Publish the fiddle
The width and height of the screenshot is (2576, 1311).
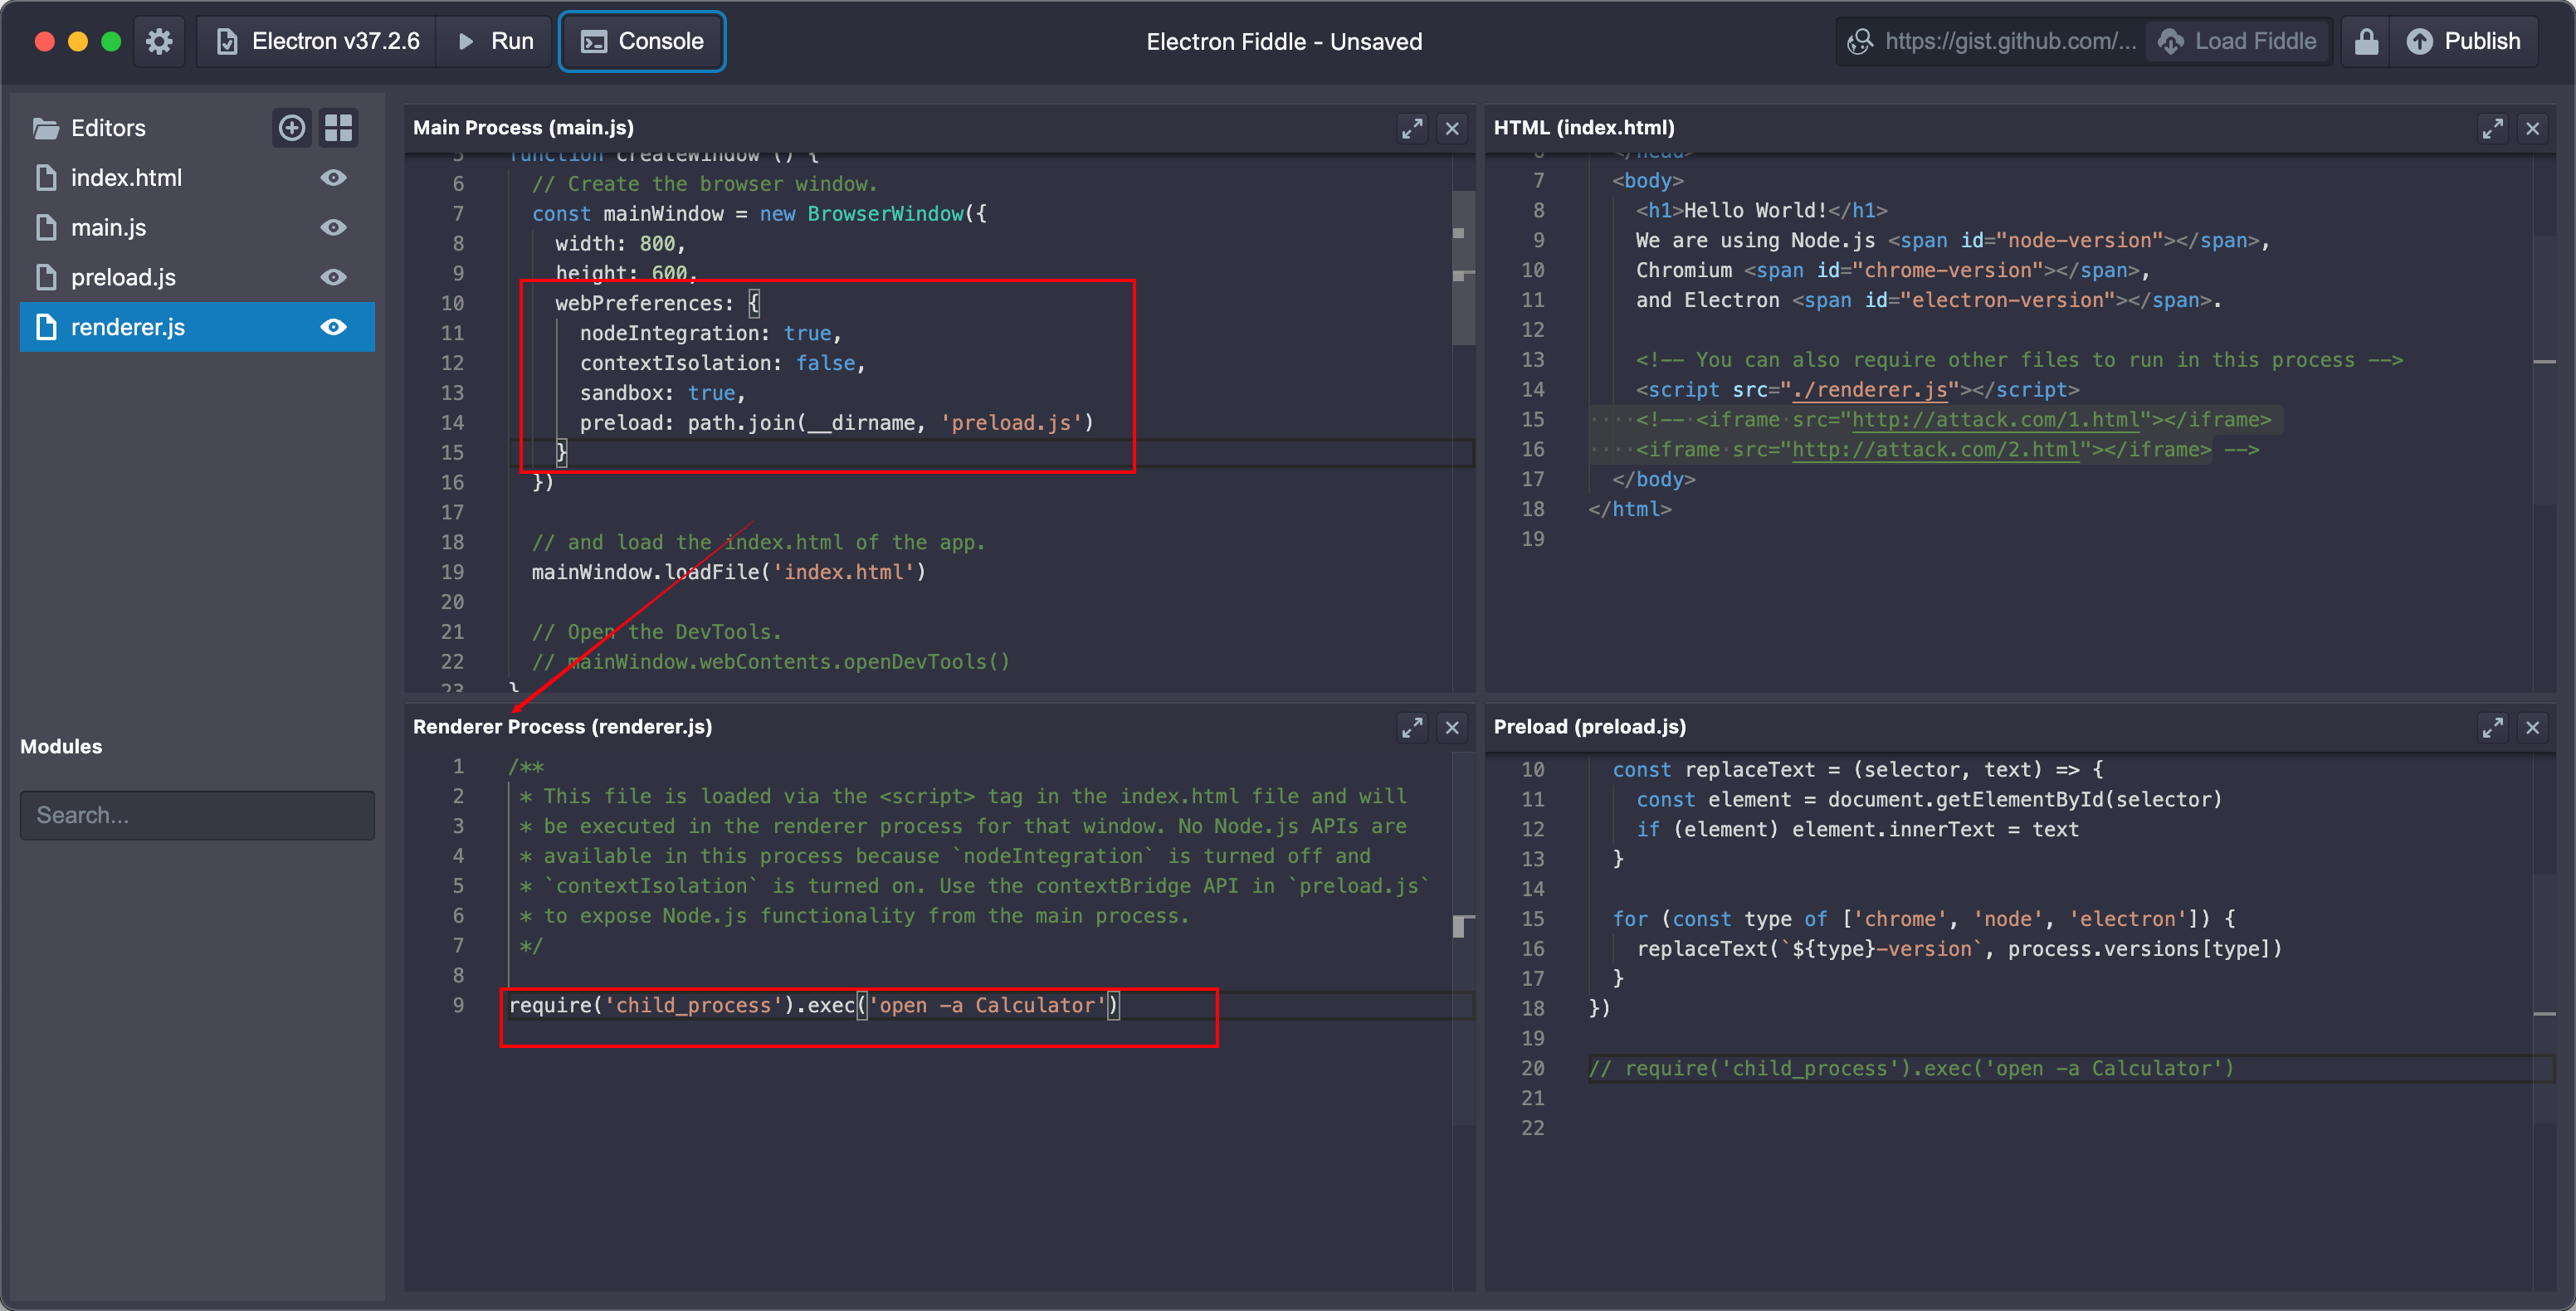point(2463,41)
